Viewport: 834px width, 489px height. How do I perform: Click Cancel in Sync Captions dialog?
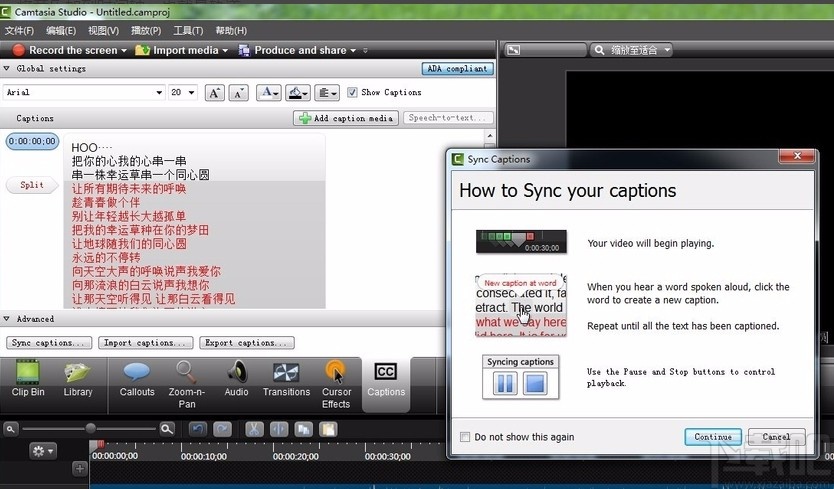[776, 437]
